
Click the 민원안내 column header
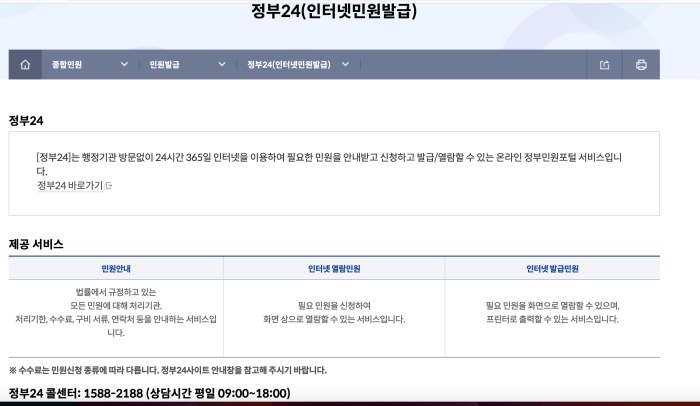[116, 269]
